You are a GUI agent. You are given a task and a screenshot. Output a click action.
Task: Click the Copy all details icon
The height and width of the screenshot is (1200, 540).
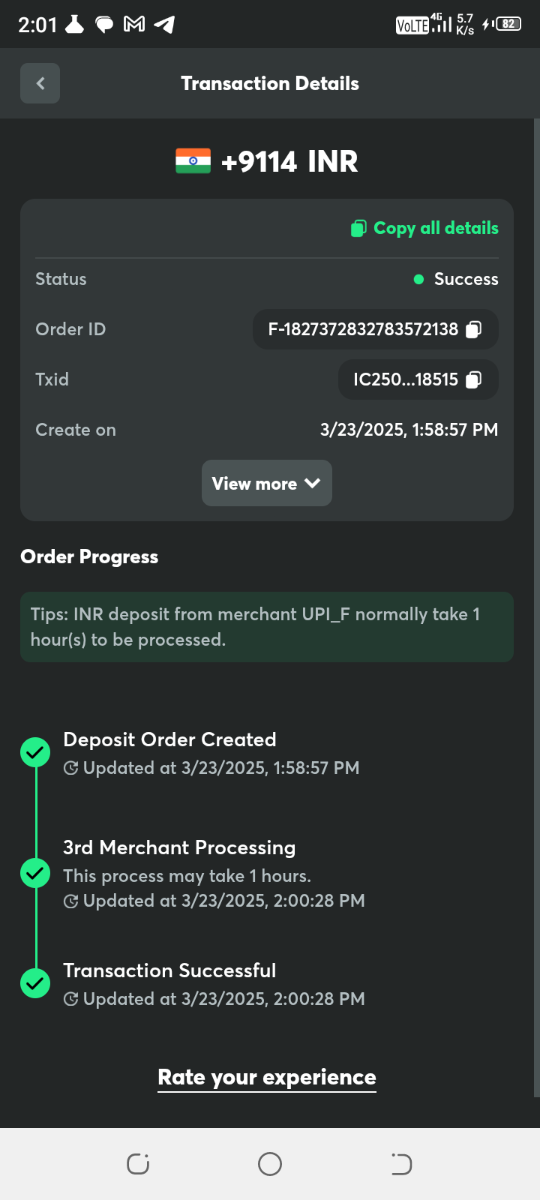pos(359,228)
